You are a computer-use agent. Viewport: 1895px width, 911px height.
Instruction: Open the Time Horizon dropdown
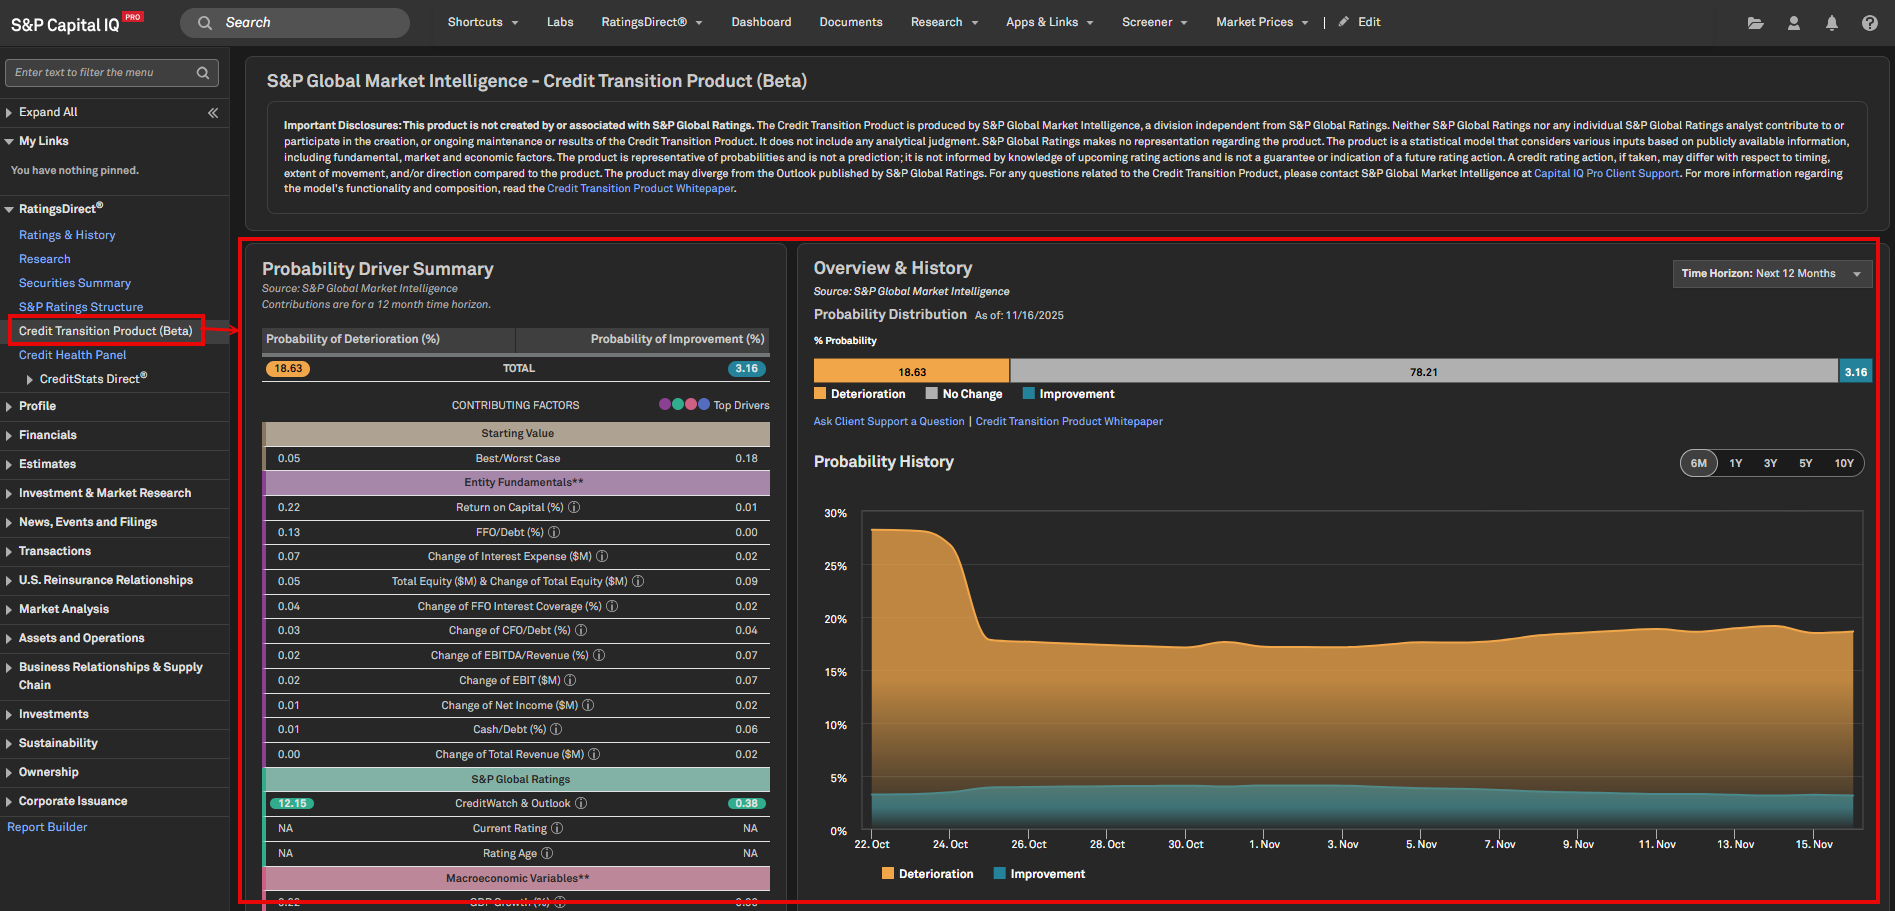pyautogui.click(x=1771, y=274)
